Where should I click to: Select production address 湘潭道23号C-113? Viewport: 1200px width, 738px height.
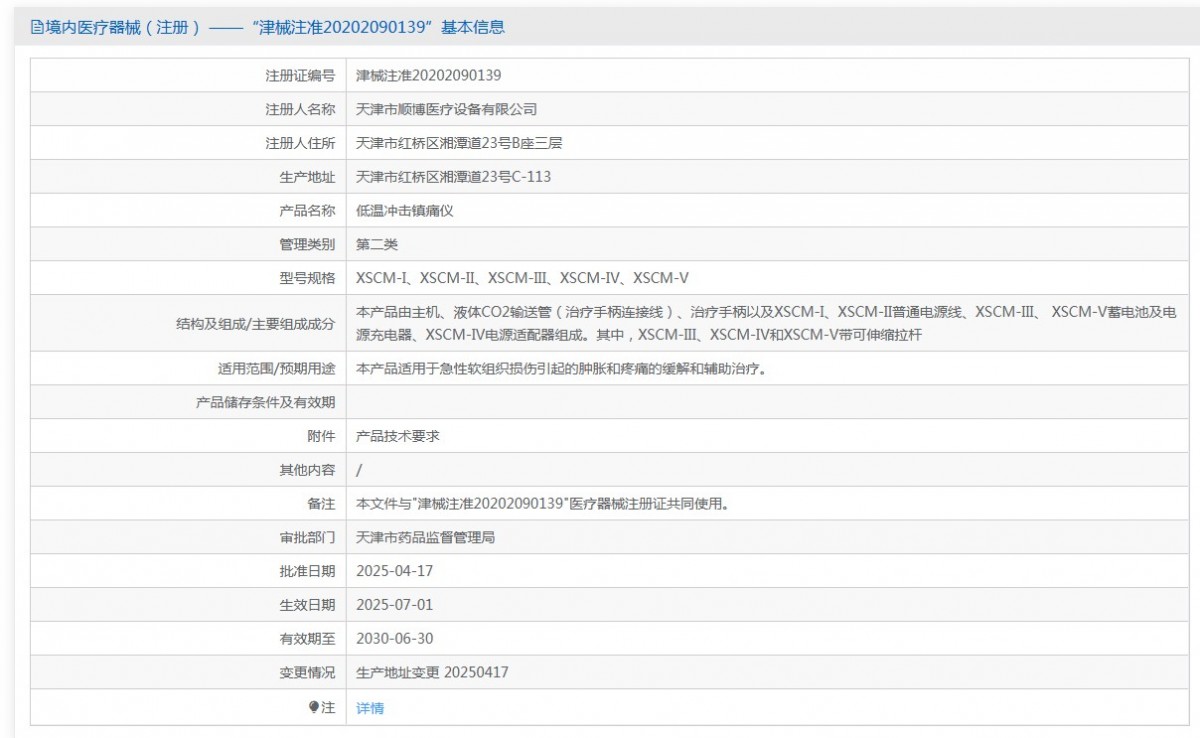tap(454, 177)
